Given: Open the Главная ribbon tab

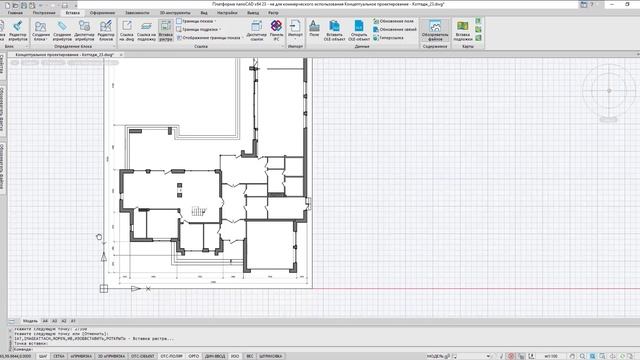Looking at the screenshot, I should click(15, 13).
